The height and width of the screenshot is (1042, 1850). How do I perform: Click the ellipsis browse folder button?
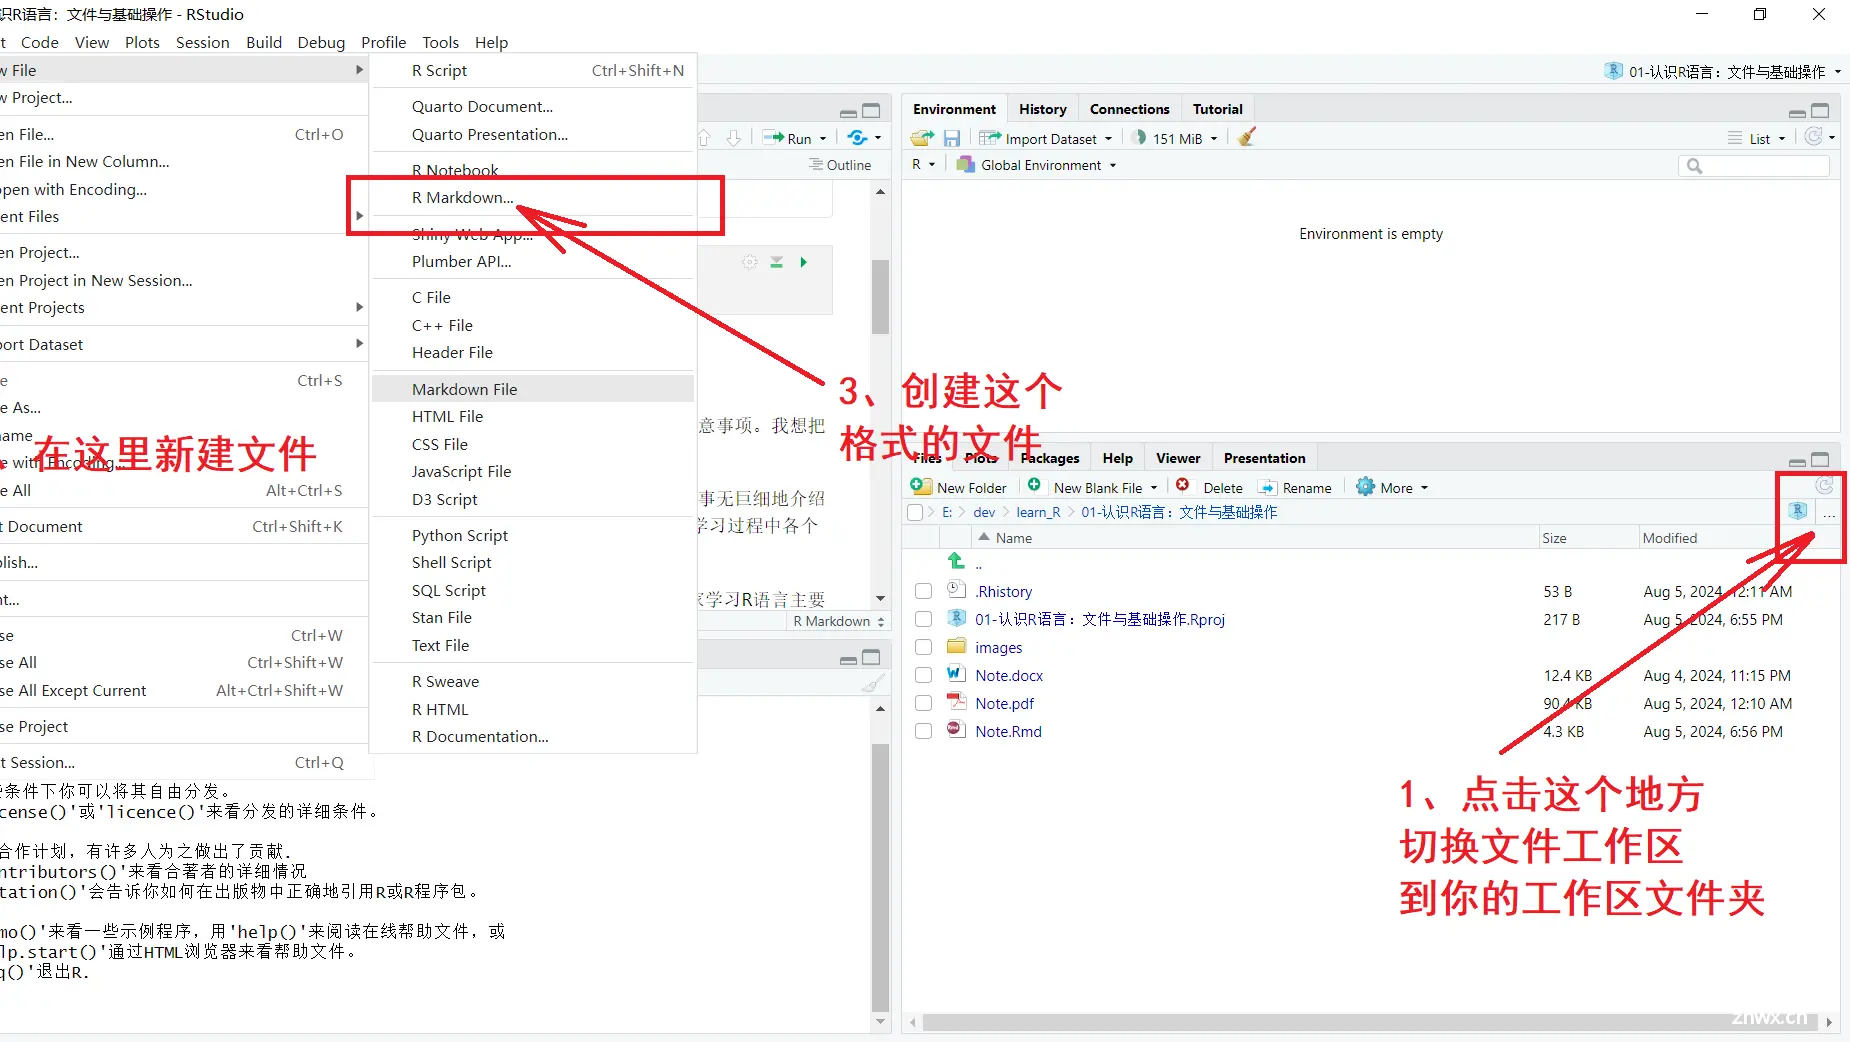tap(1829, 513)
